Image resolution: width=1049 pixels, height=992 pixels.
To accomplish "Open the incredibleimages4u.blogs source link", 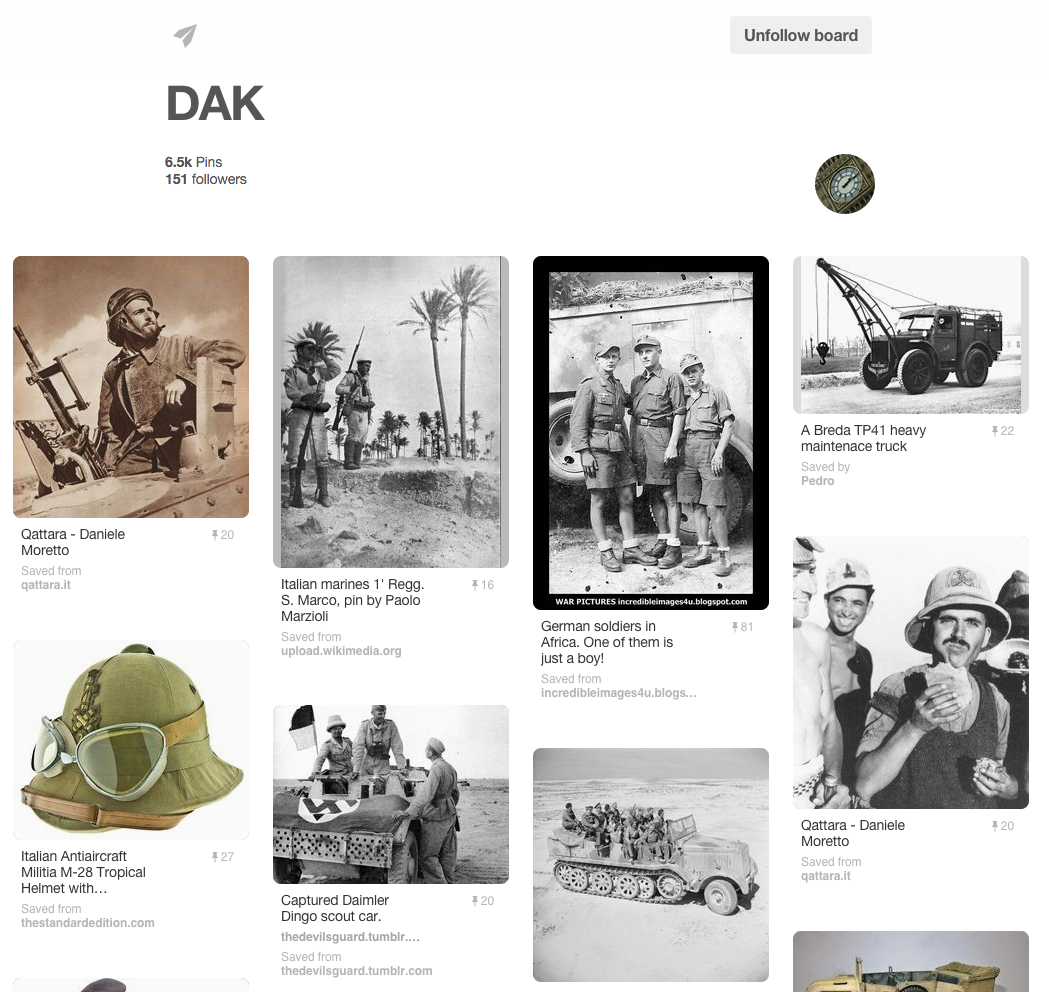I will click(619, 693).
